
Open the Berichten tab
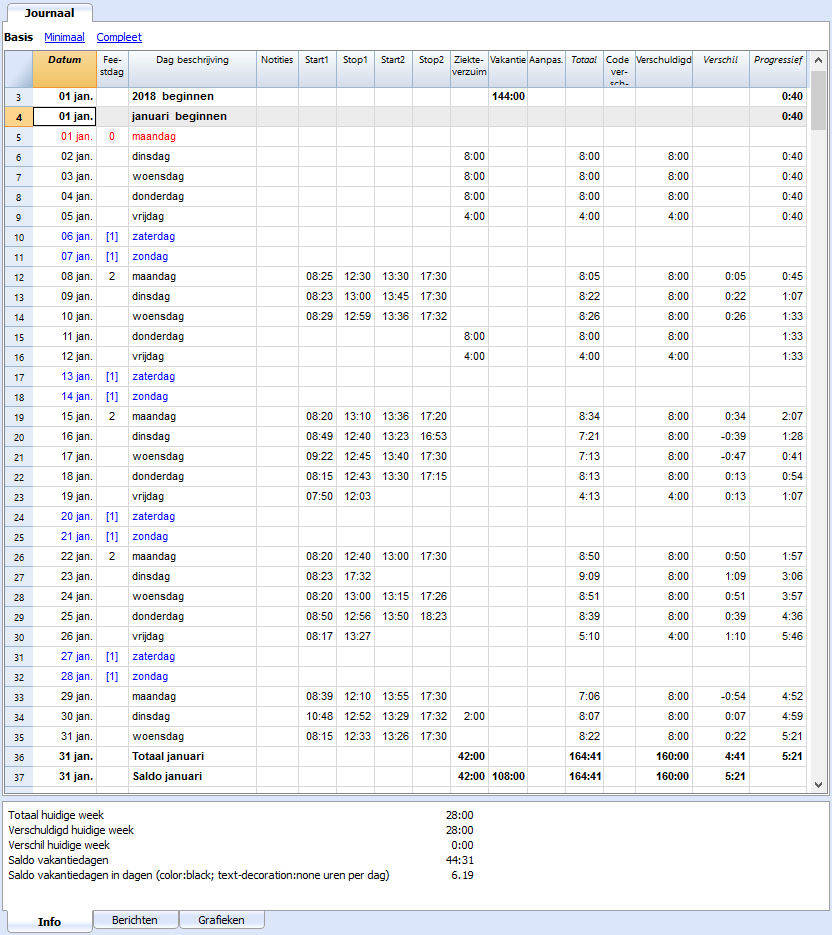(135, 920)
